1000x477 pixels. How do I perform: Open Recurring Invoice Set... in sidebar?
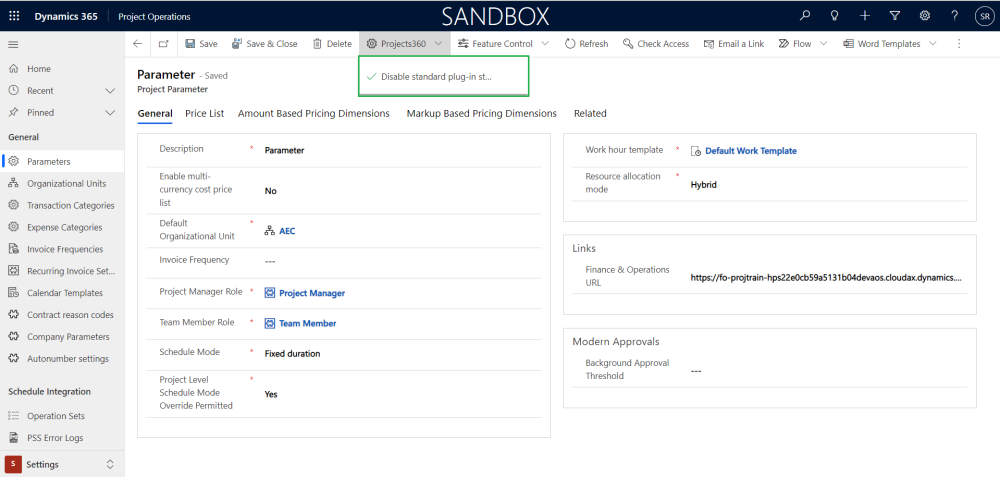tap(62, 271)
